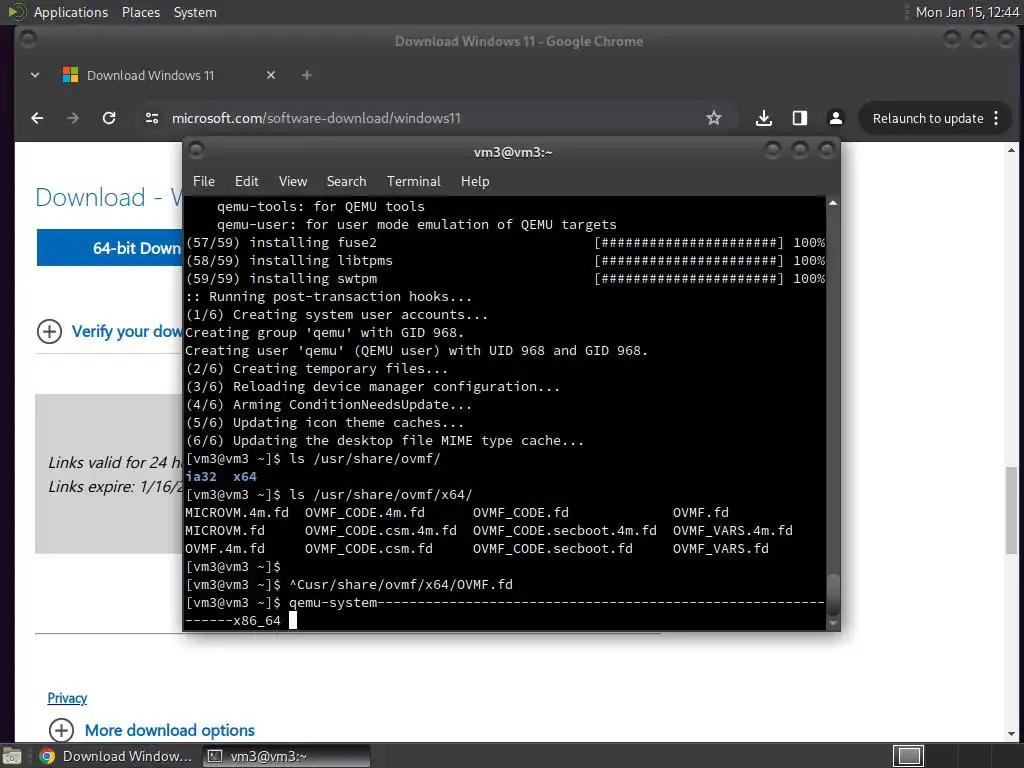Click MICROVM.4m.fd in terminal listing
The width and height of the screenshot is (1024, 768).
coord(236,513)
